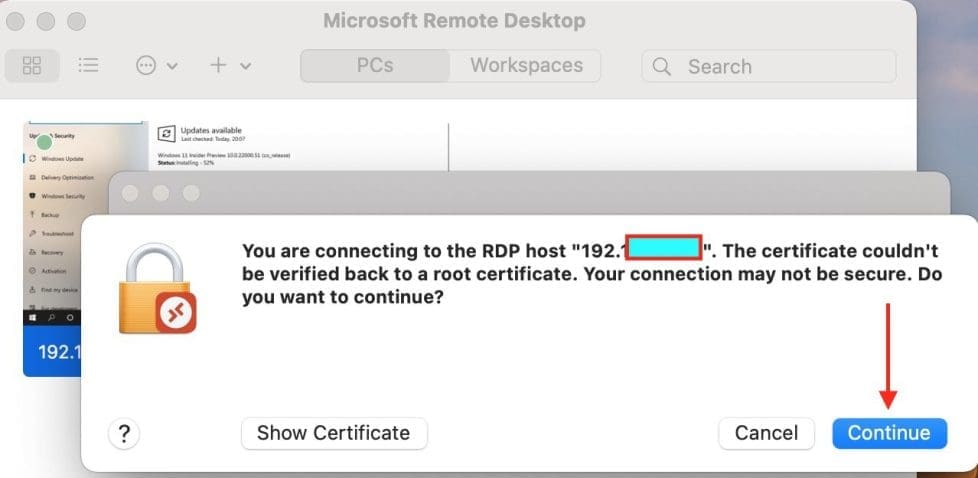Close the Microsoft Remote Desktop window
The height and width of the screenshot is (478, 978).
coord(19,21)
